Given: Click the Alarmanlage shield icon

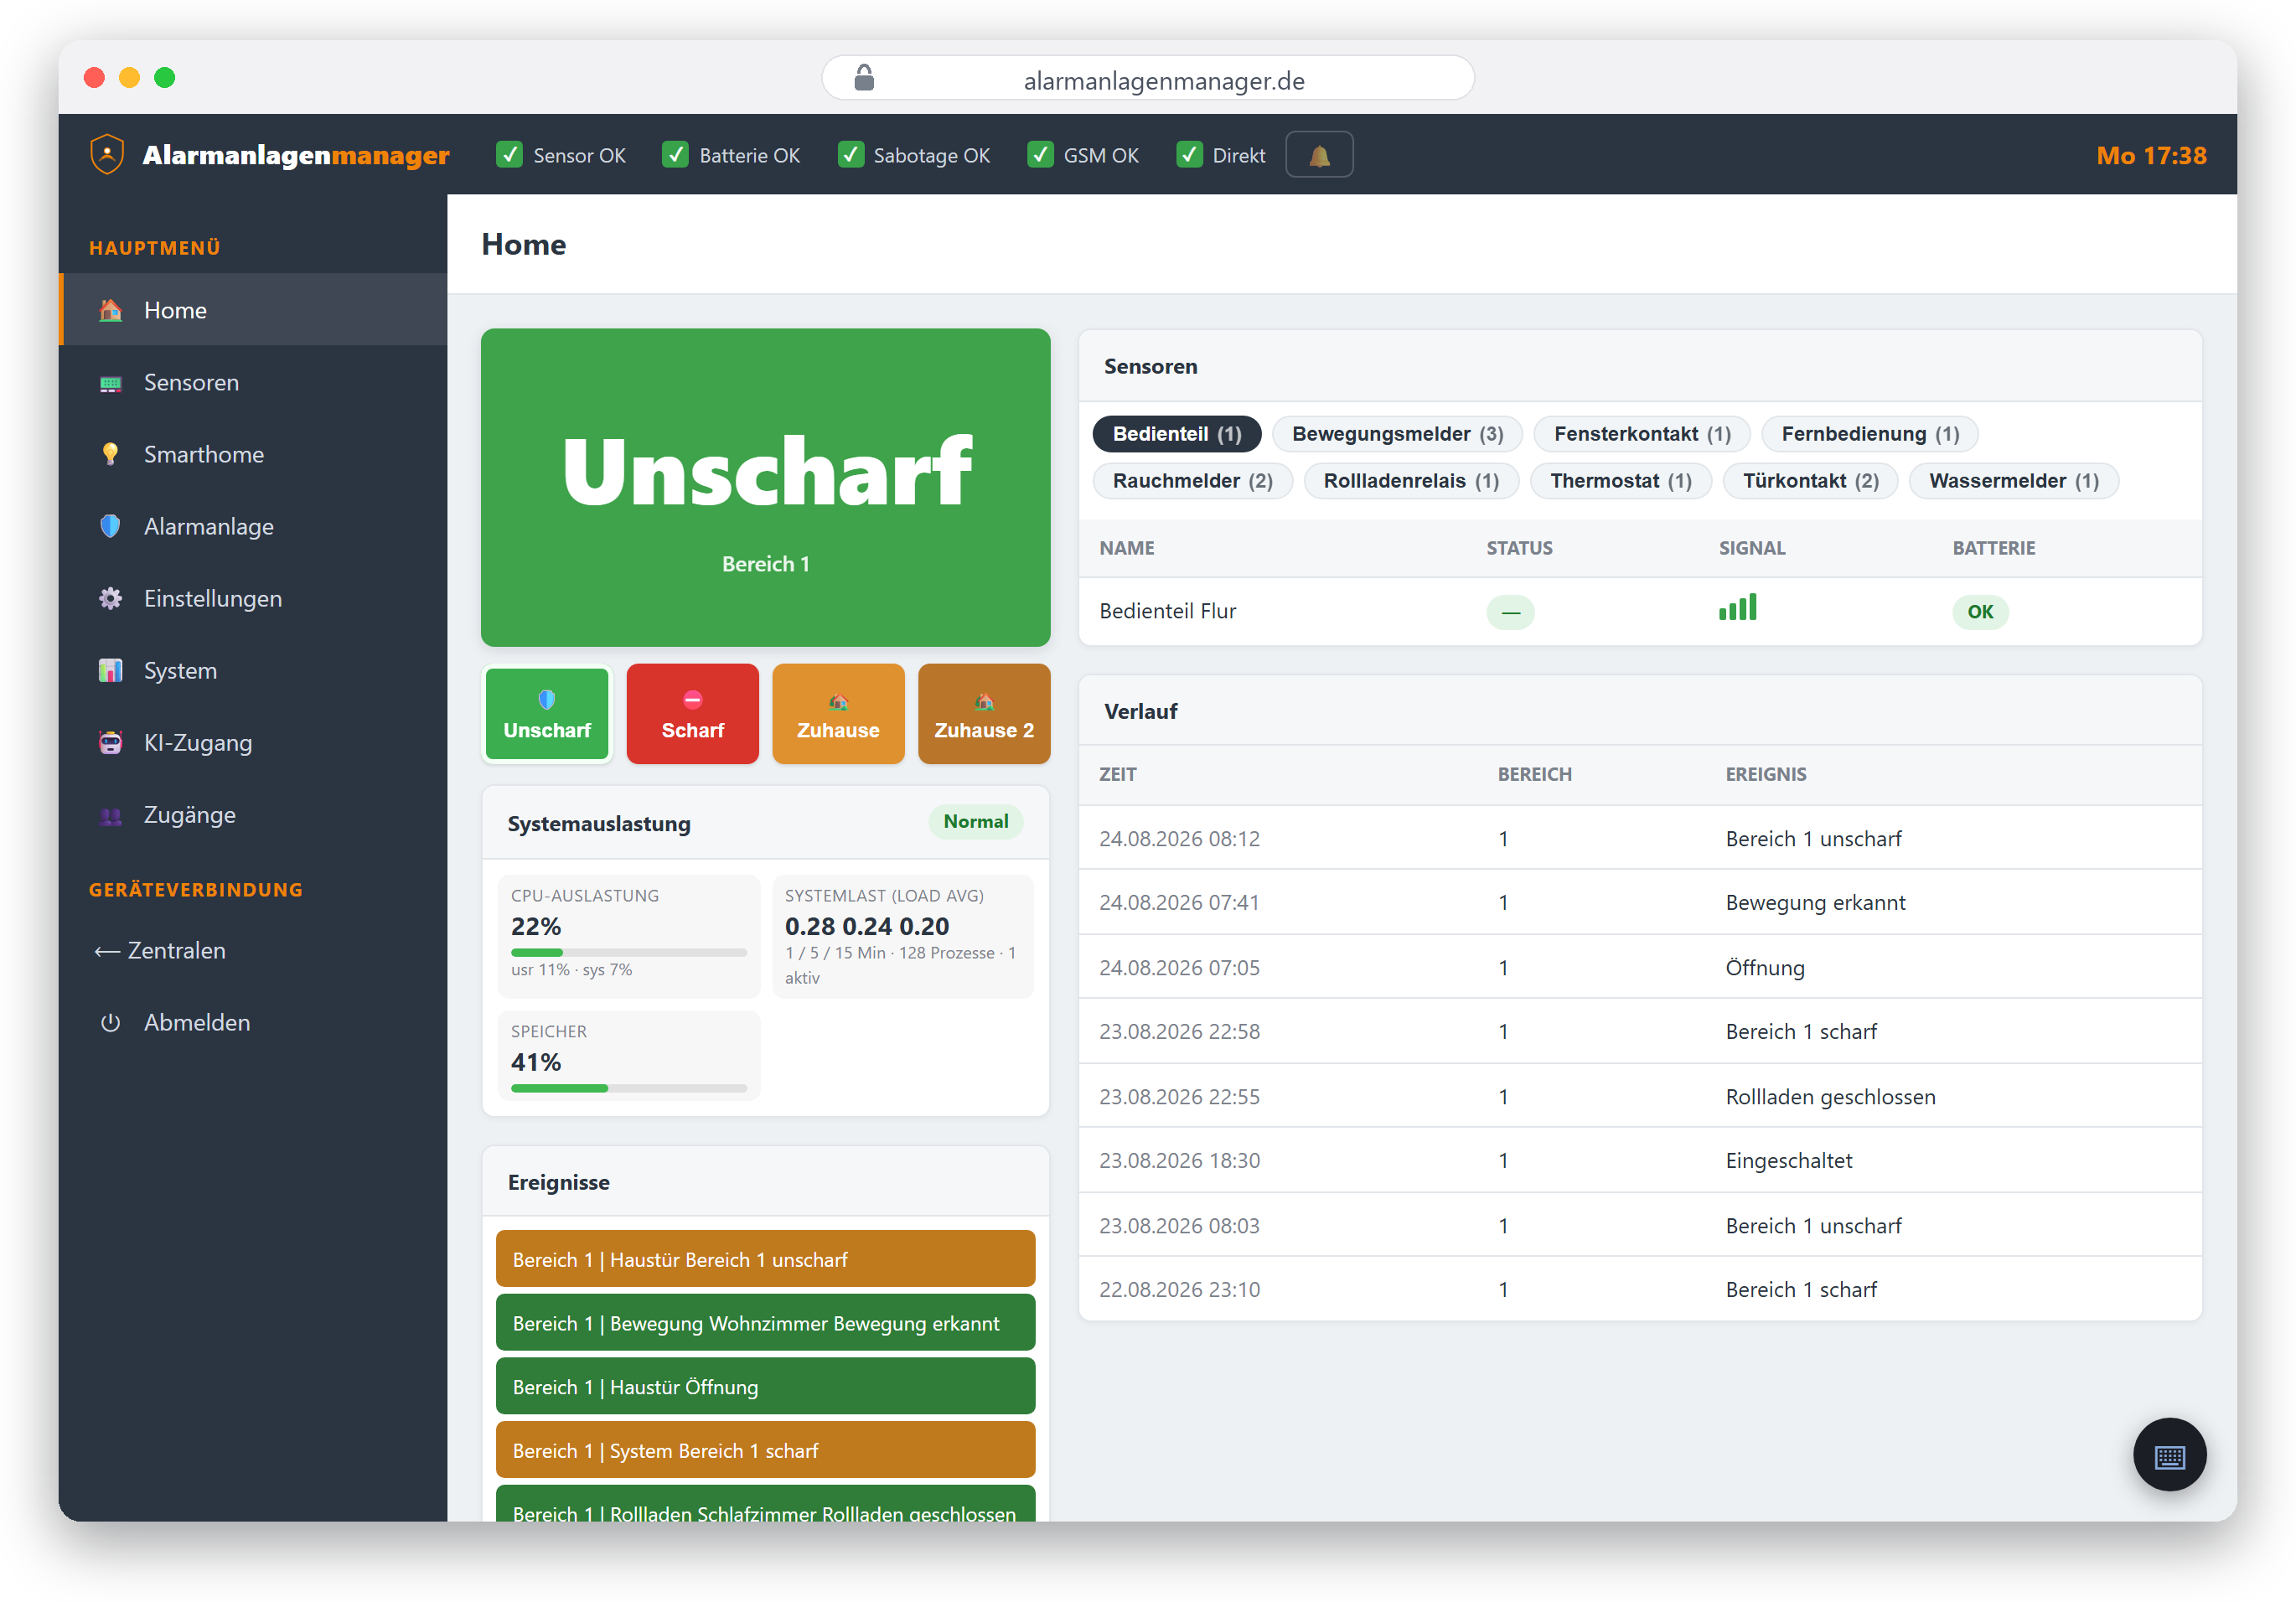Looking at the screenshot, I should (x=110, y=526).
